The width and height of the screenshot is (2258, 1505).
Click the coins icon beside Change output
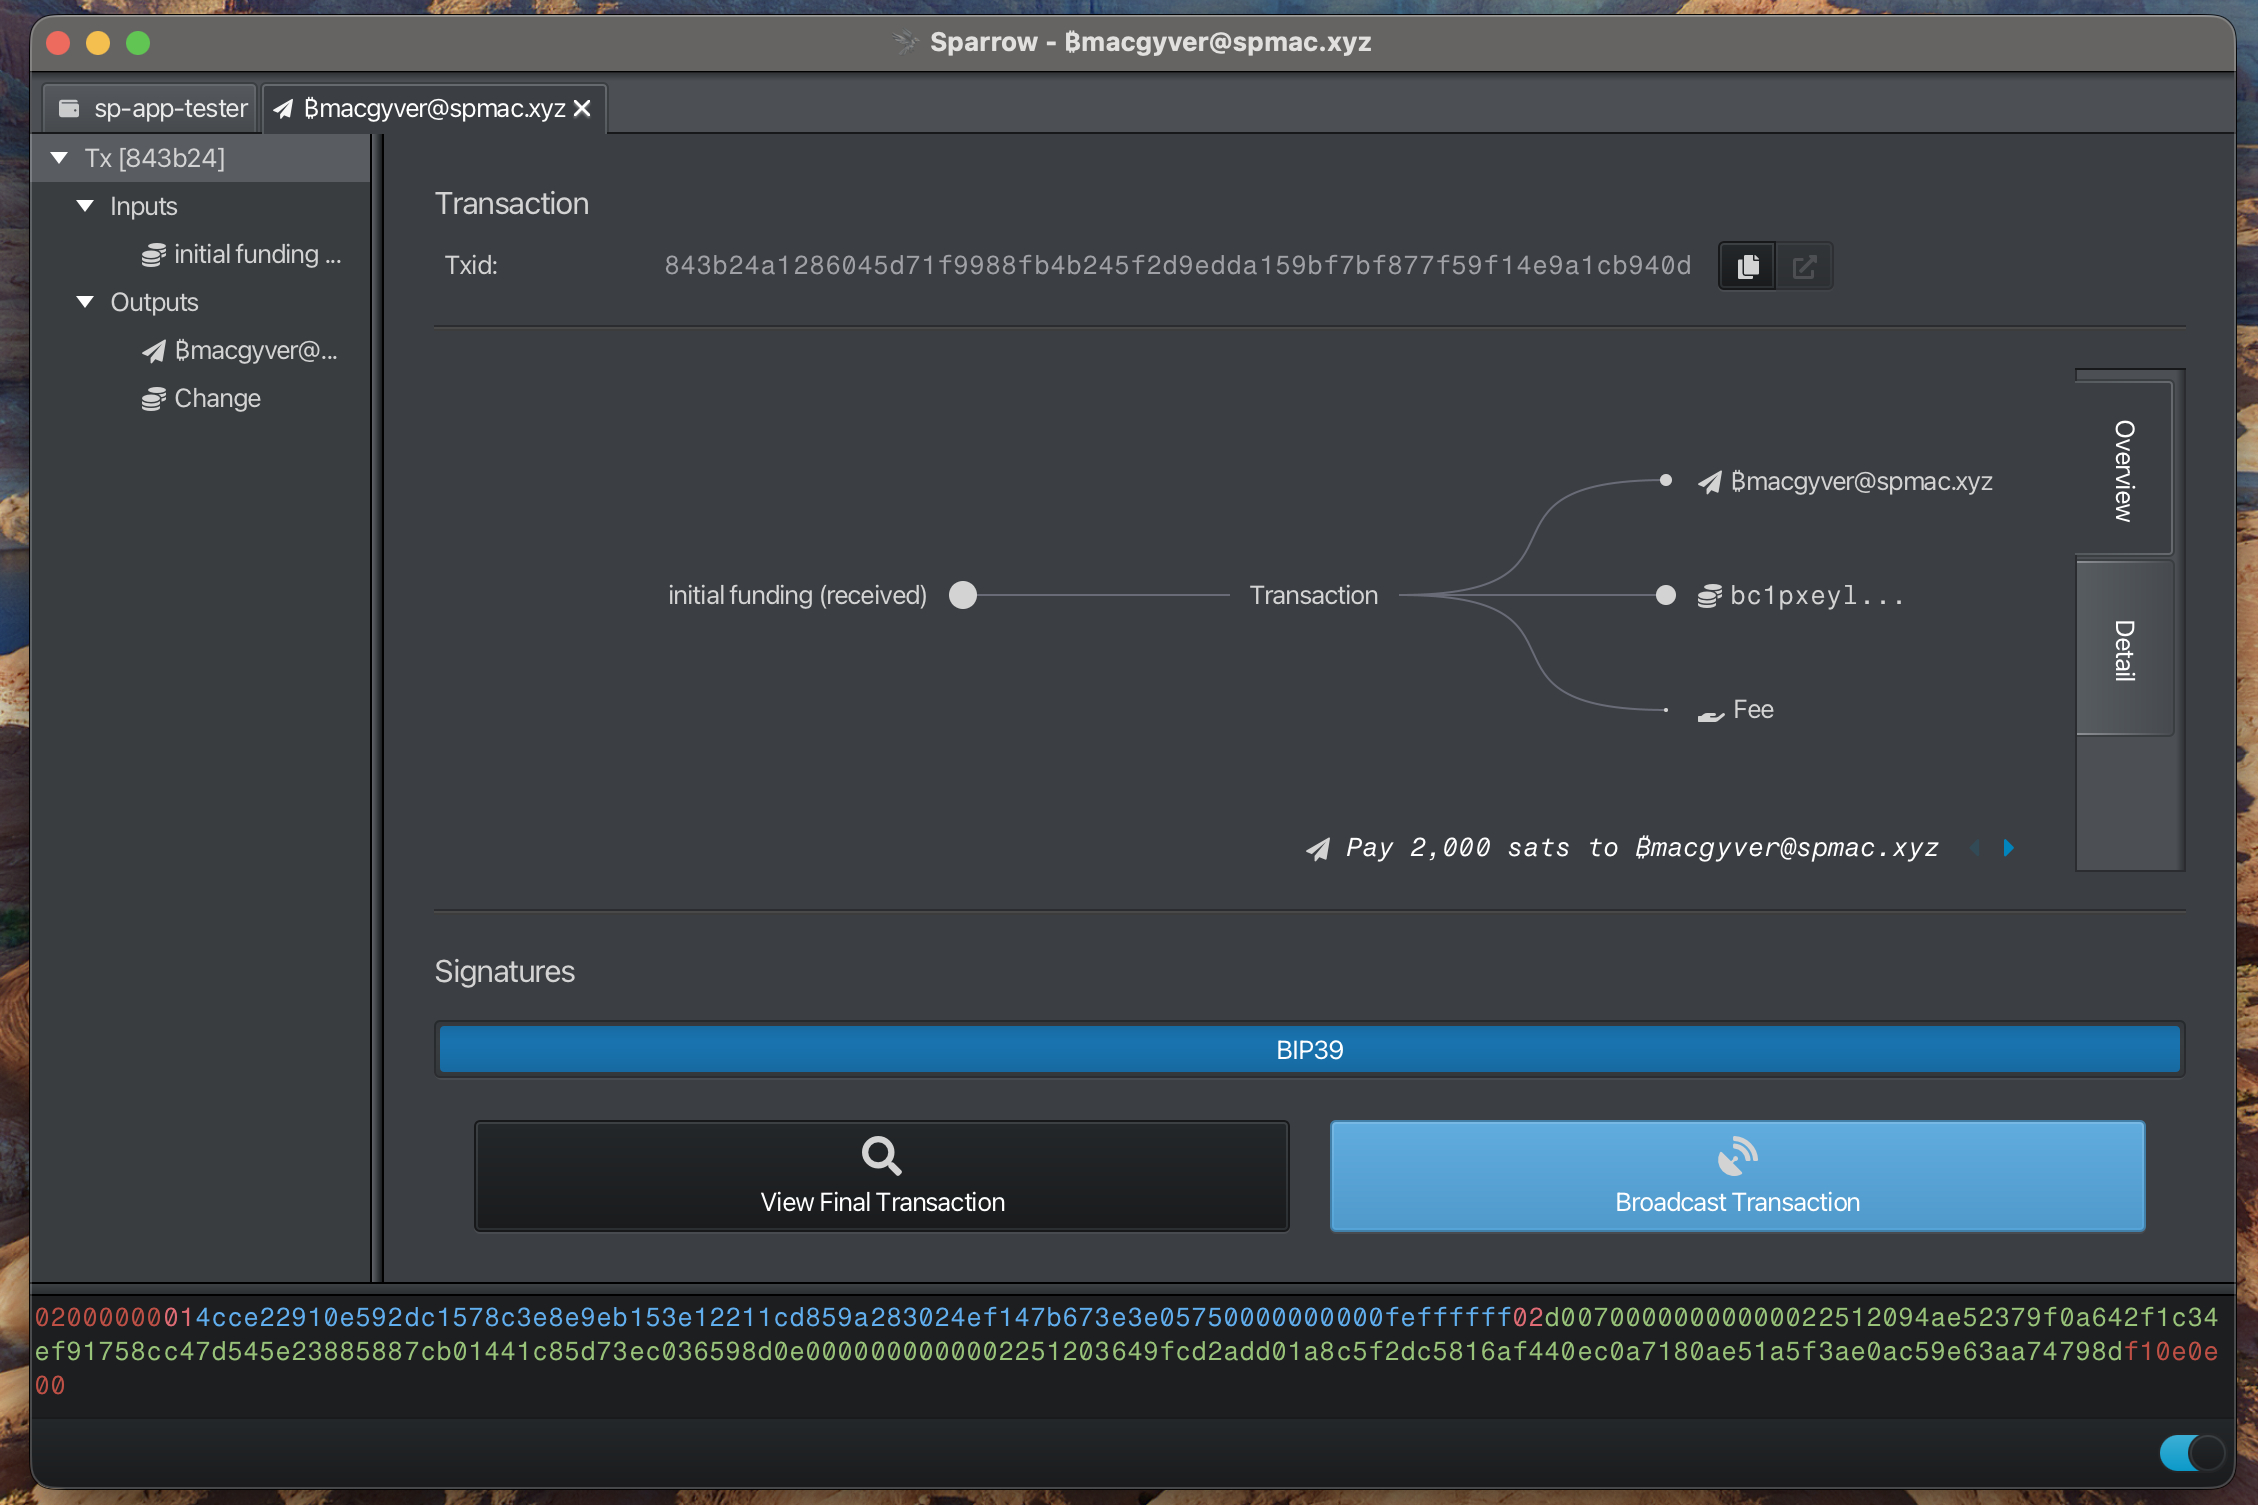pos(153,398)
